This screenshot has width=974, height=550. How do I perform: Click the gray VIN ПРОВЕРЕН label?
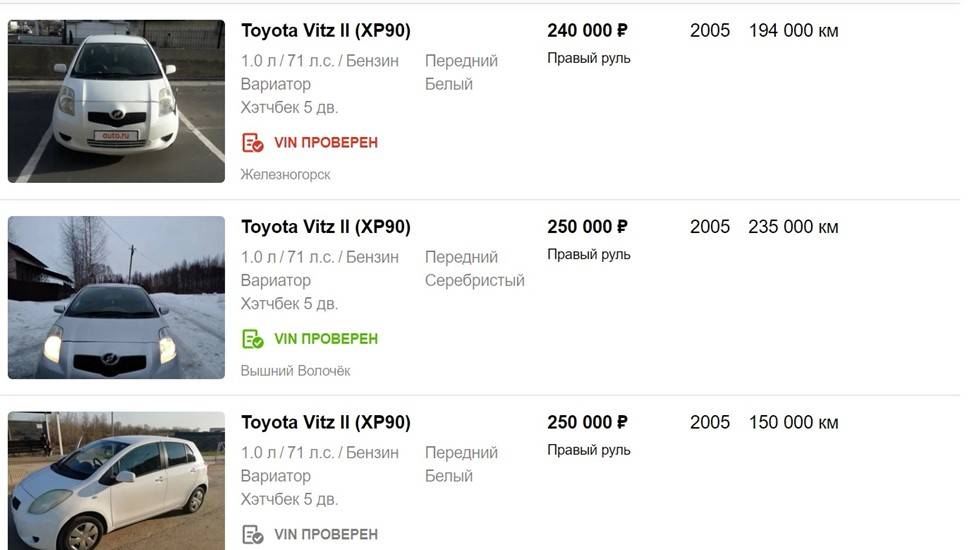point(326,535)
